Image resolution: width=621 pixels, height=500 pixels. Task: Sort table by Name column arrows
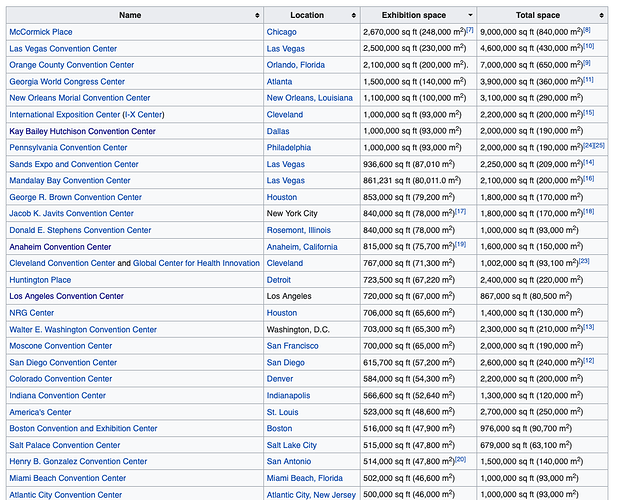pos(257,15)
